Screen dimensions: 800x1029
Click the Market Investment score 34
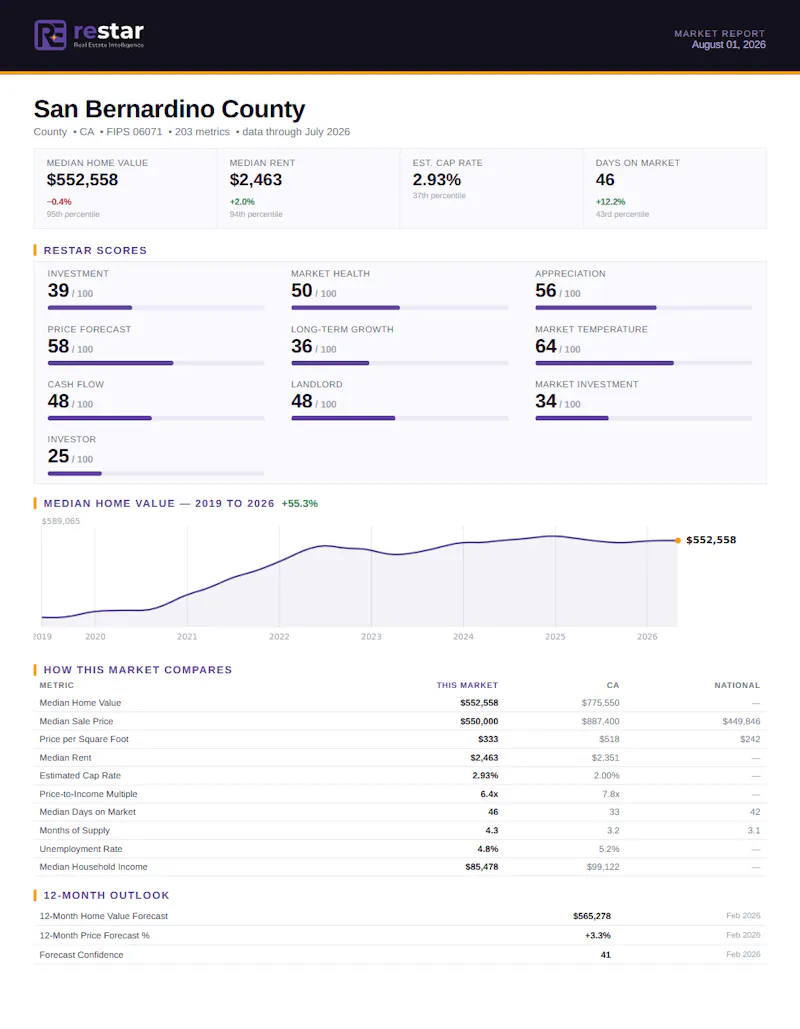pyautogui.click(x=545, y=401)
